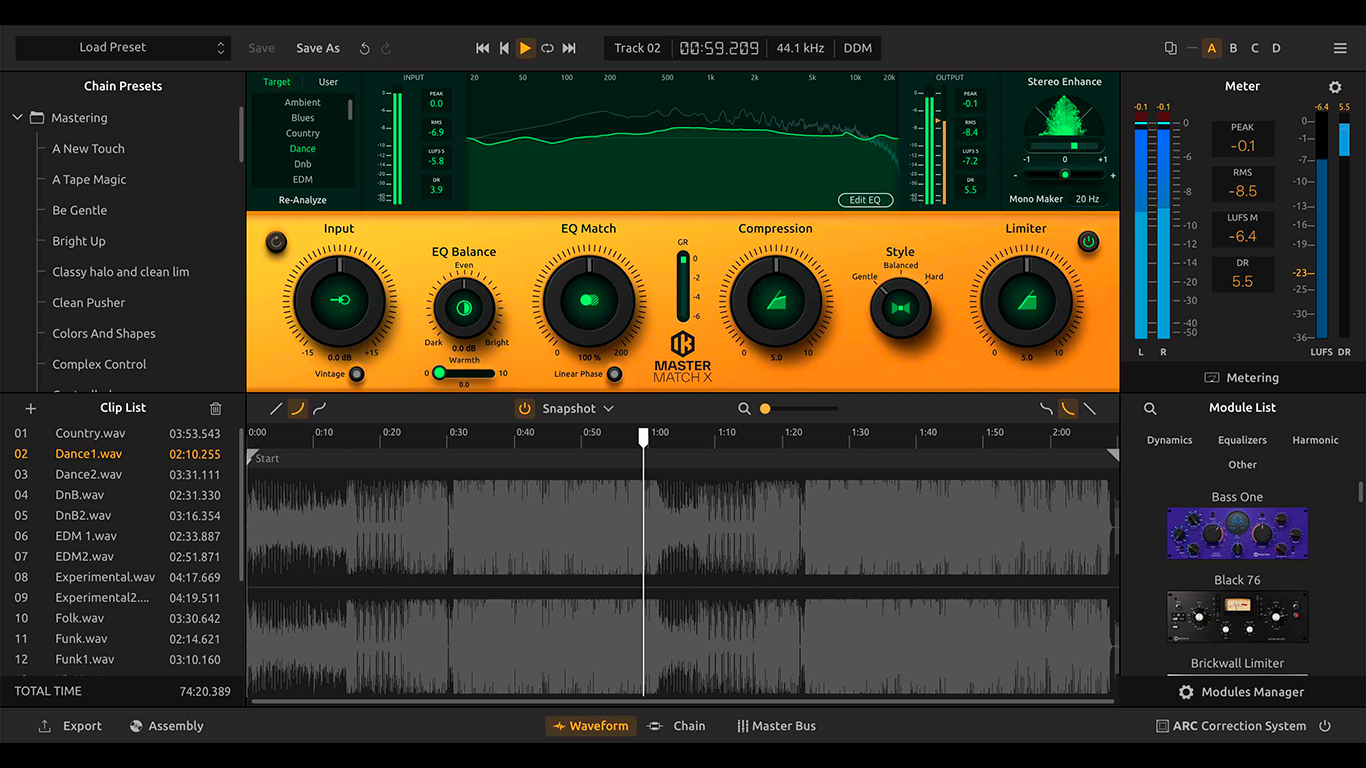The image size is (1366, 768).
Task: Jump to the first track with rewind icon
Action: pos(483,48)
